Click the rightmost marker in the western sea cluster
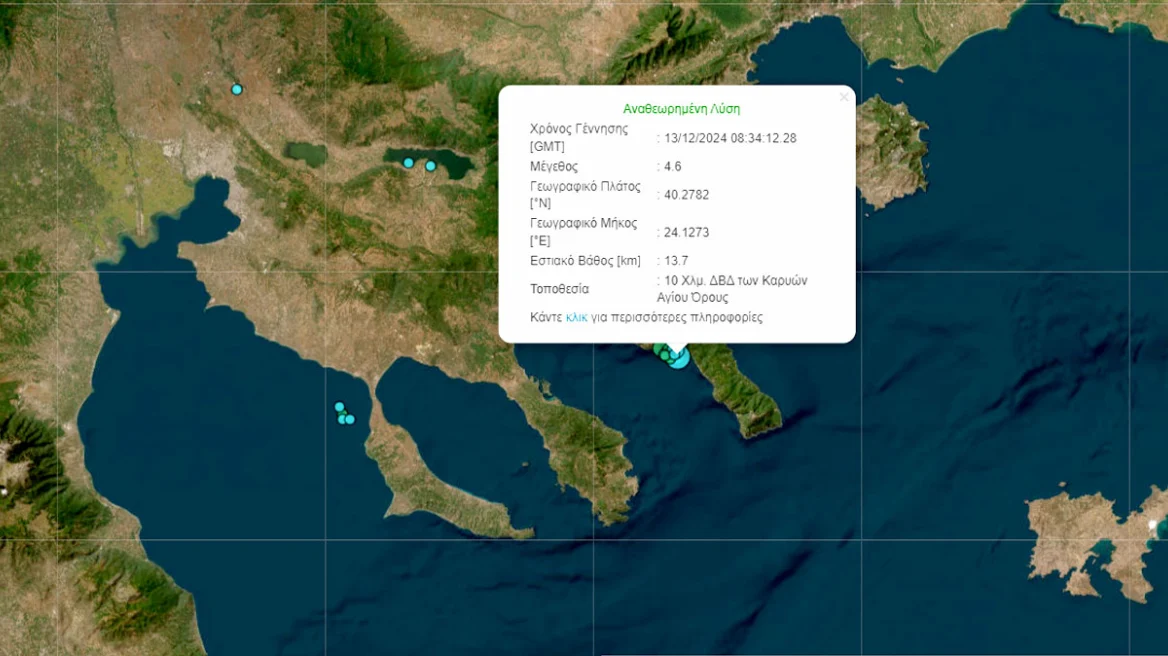1168x656 pixels. [350, 419]
